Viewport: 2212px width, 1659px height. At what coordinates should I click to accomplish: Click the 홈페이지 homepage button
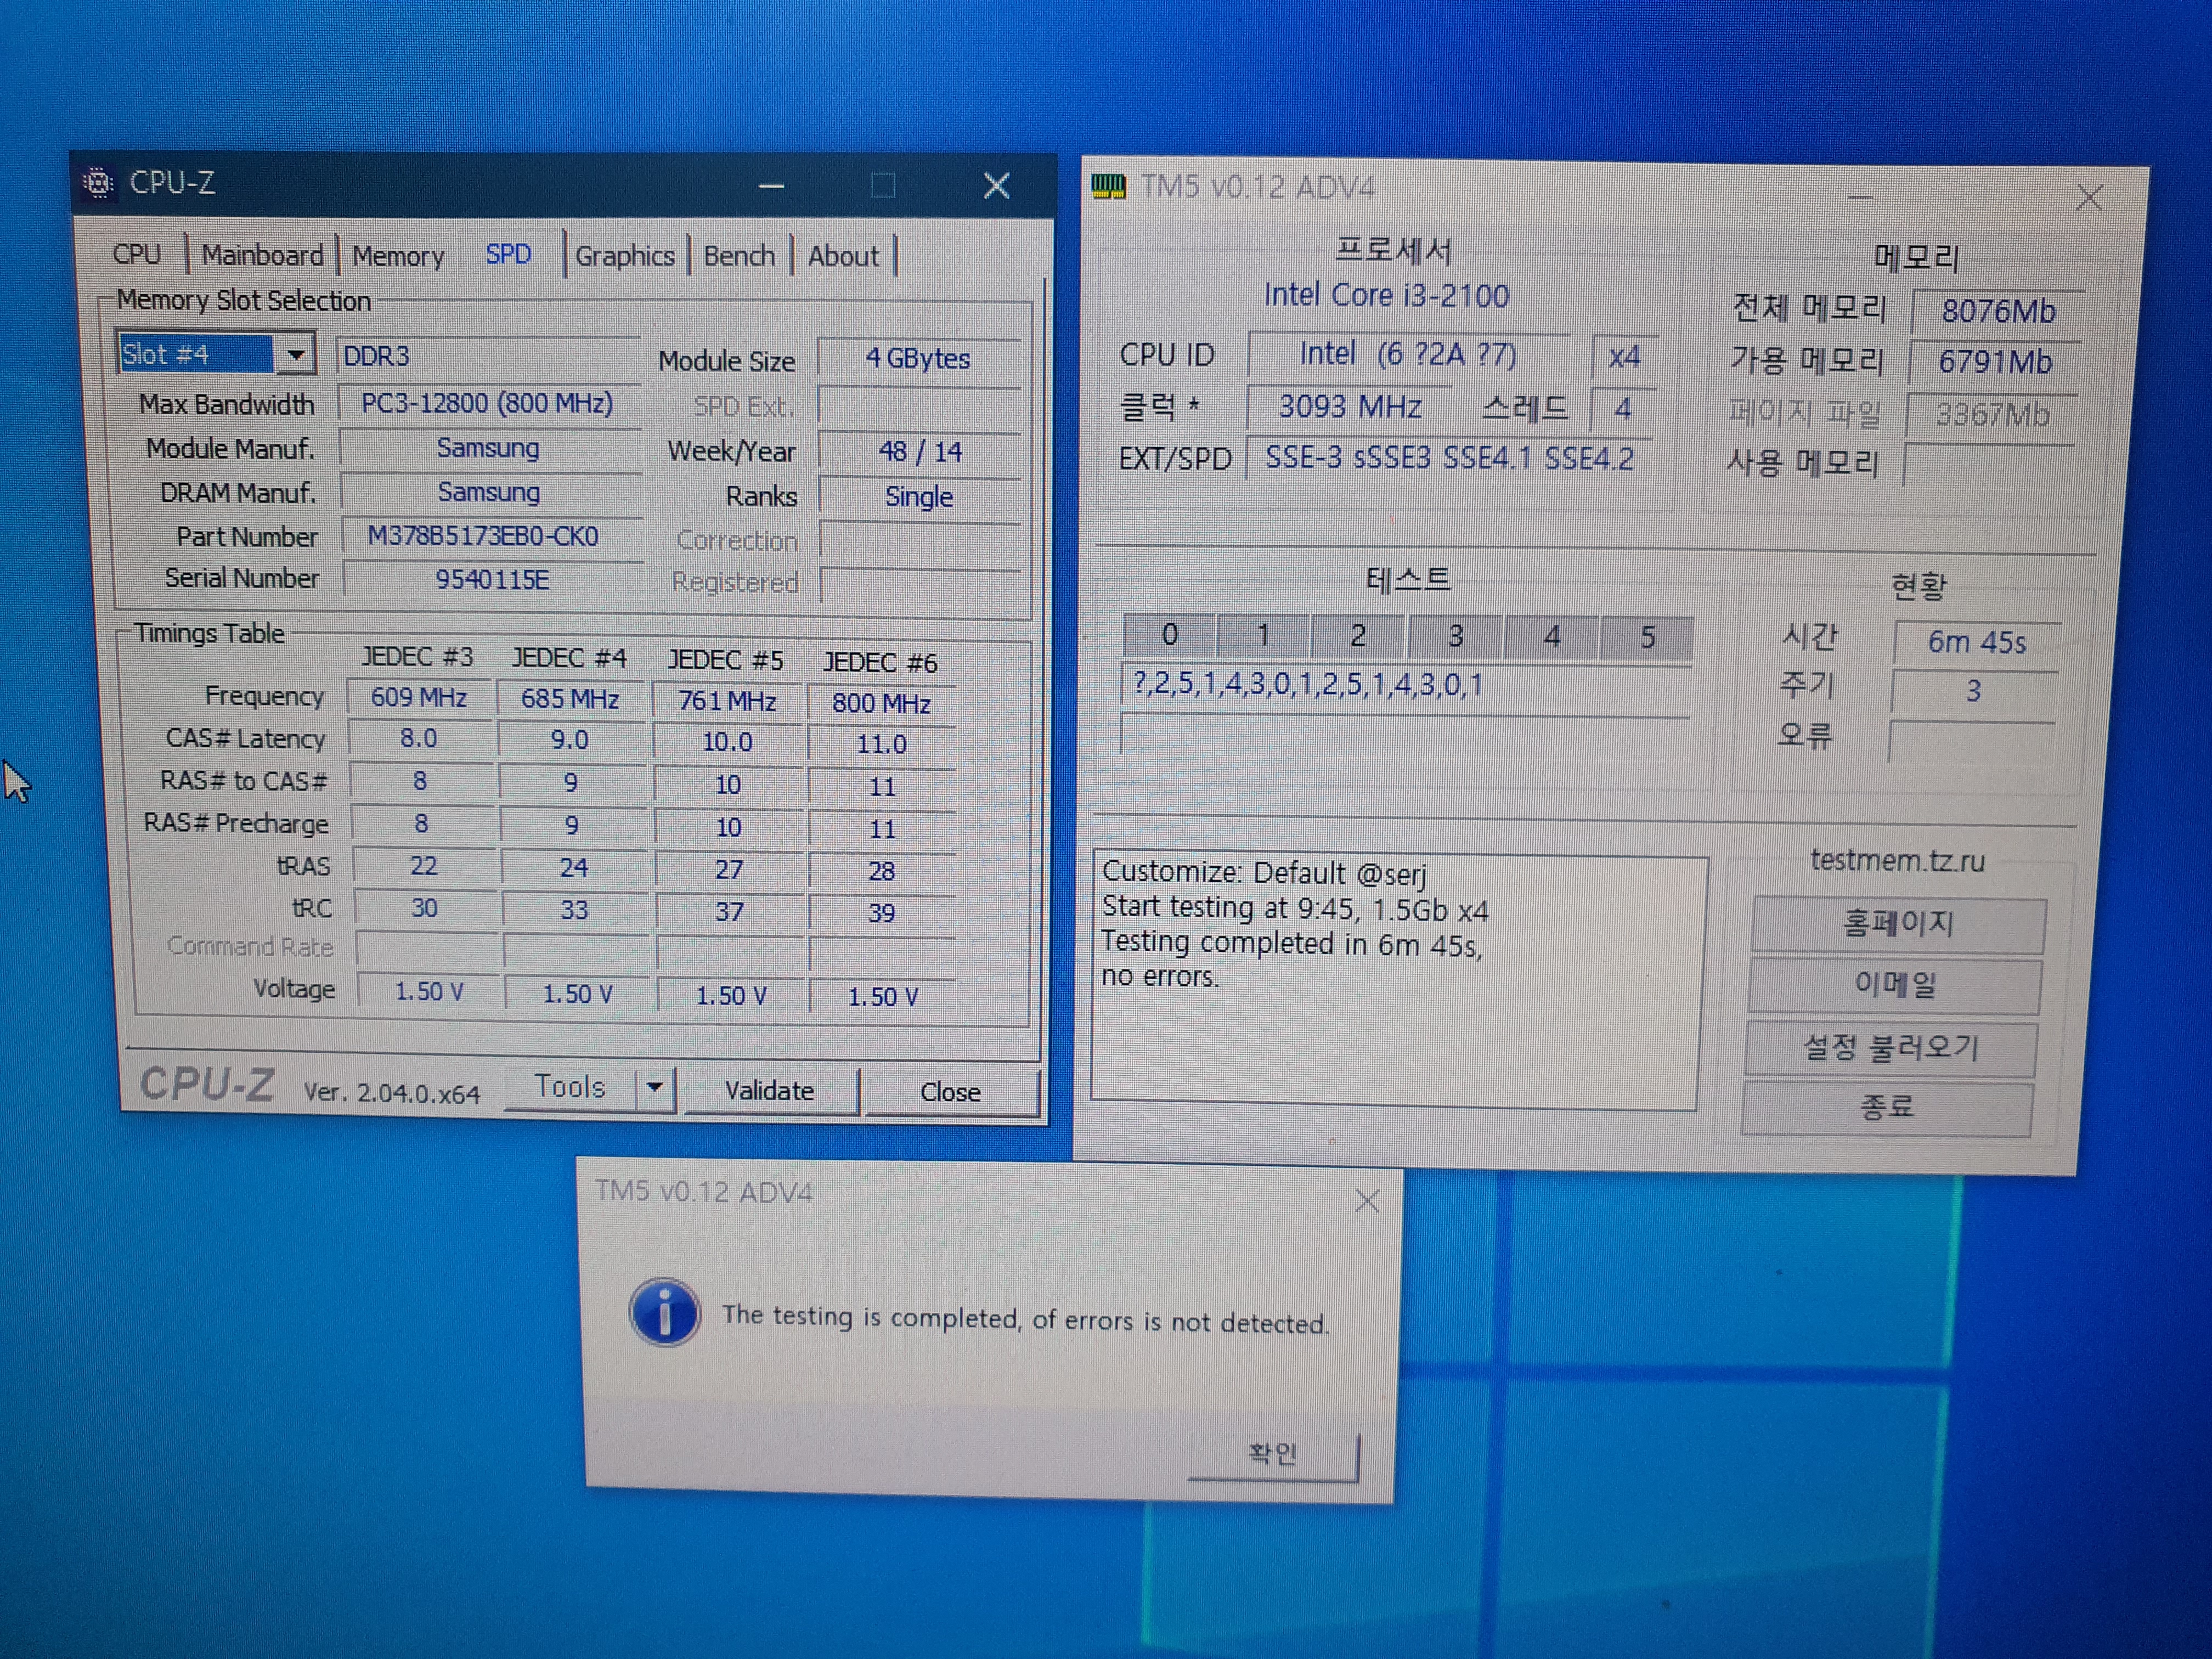(1897, 924)
